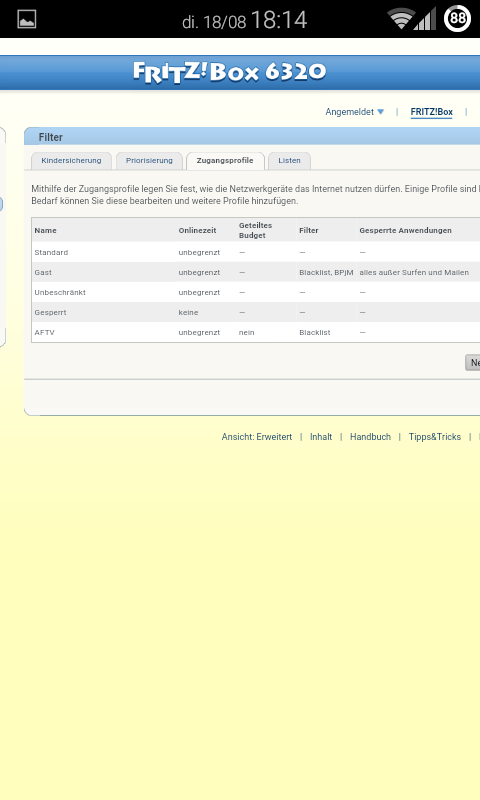480x800 pixels.
Task: Open the Inhalt footer link
Action: click(321, 437)
